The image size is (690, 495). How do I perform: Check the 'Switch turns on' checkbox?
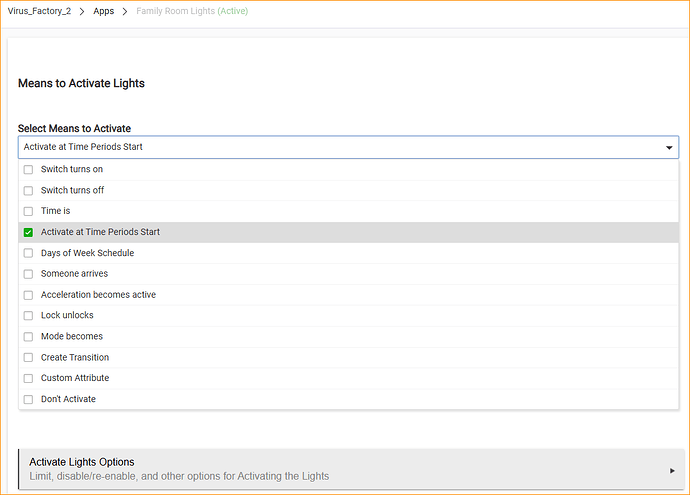(x=28, y=170)
